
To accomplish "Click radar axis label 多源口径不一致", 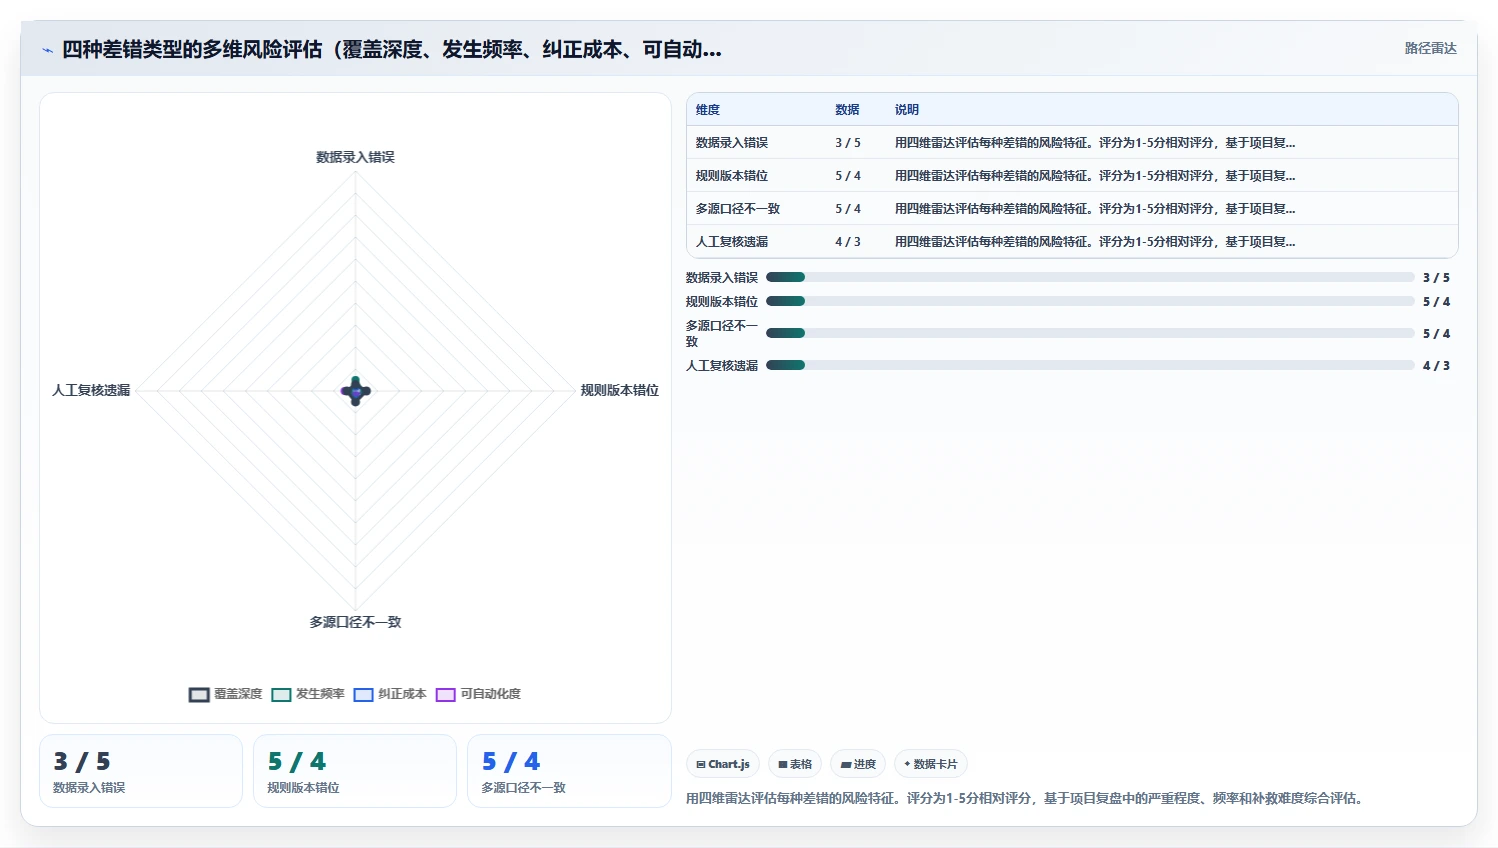I will pos(355,622).
